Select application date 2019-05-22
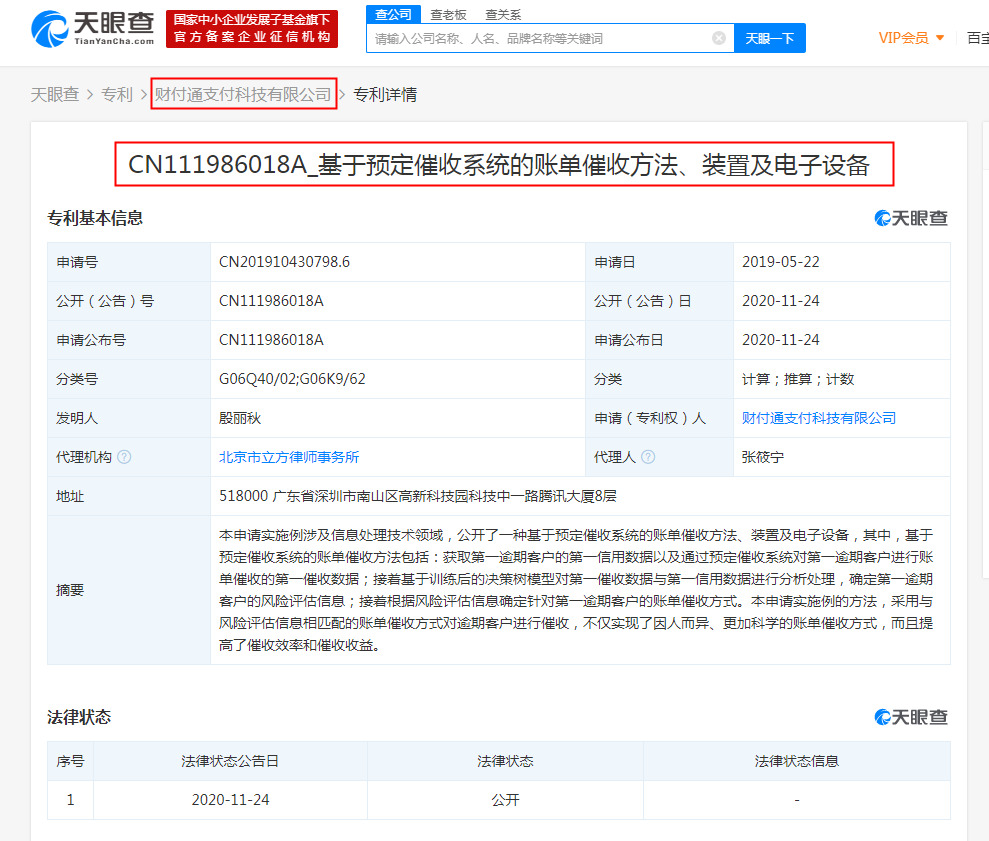Screen dimensions: 989x841 tap(781, 262)
